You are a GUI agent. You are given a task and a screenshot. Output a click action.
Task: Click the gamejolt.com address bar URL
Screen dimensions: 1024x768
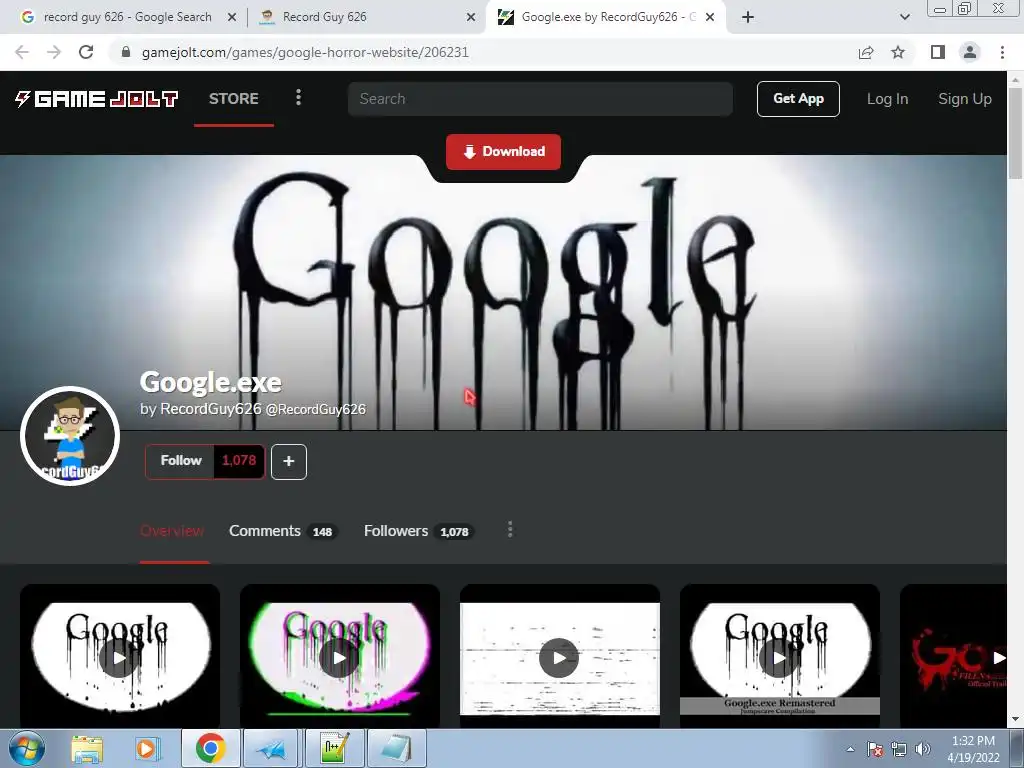coord(305,52)
